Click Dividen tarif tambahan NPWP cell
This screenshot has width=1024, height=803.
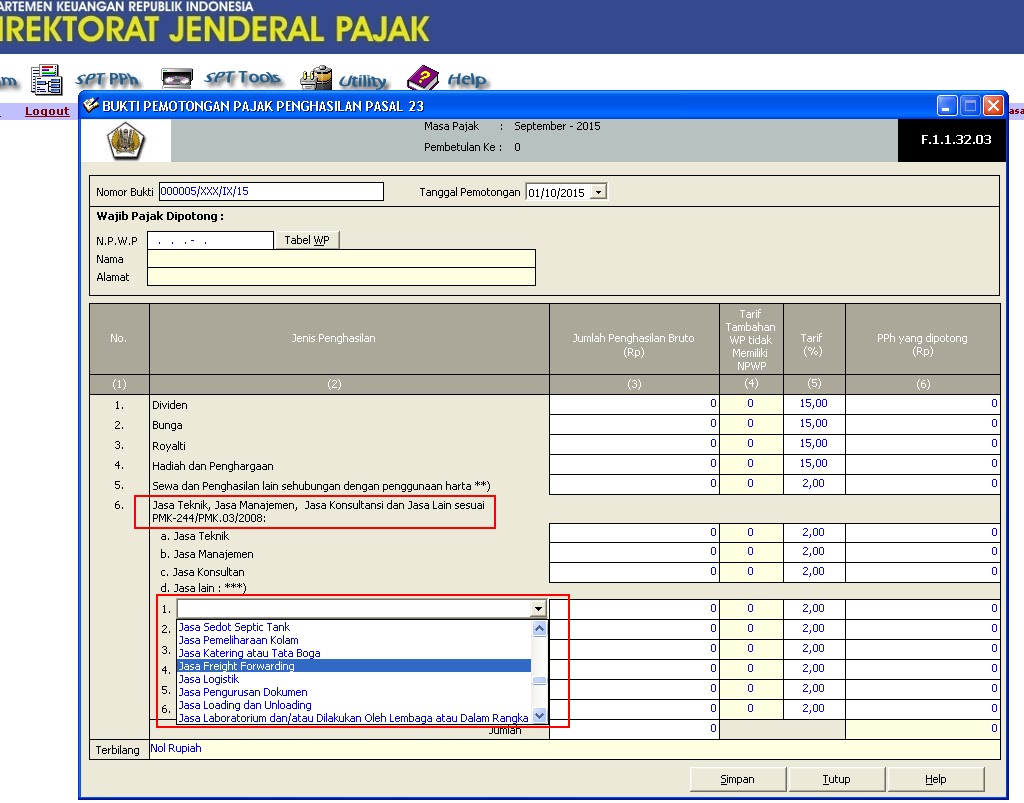coord(750,404)
